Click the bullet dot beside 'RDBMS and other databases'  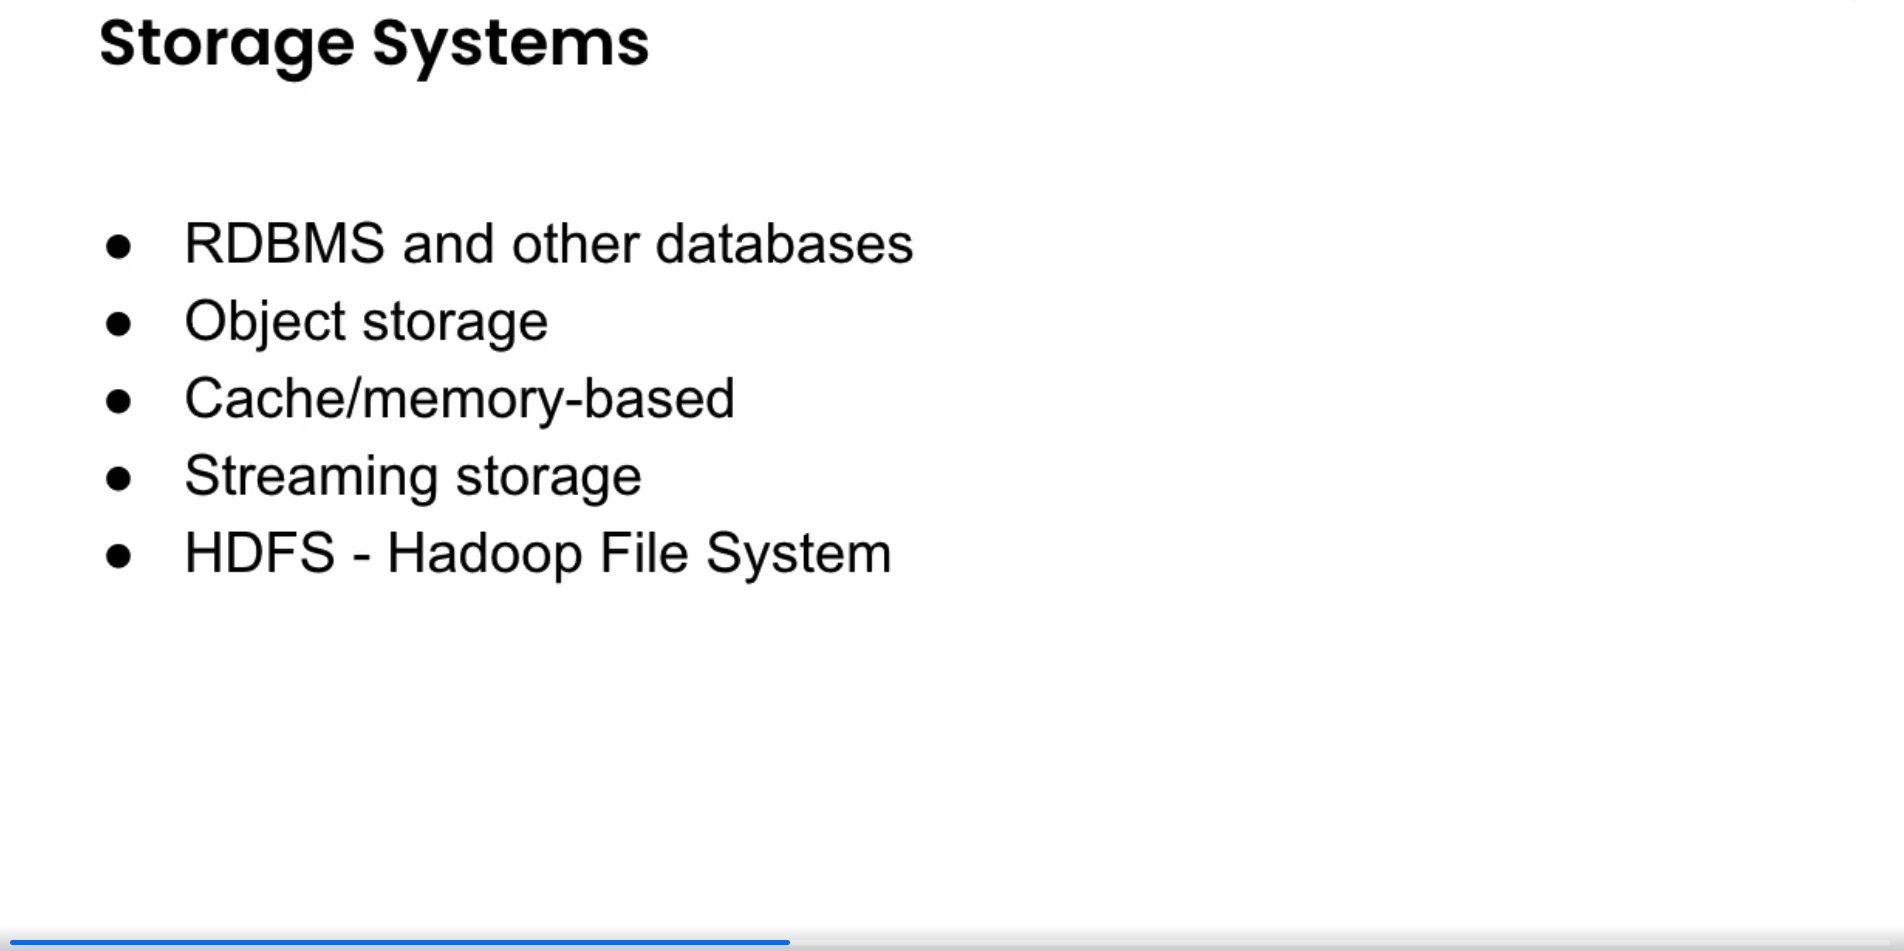(x=118, y=246)
